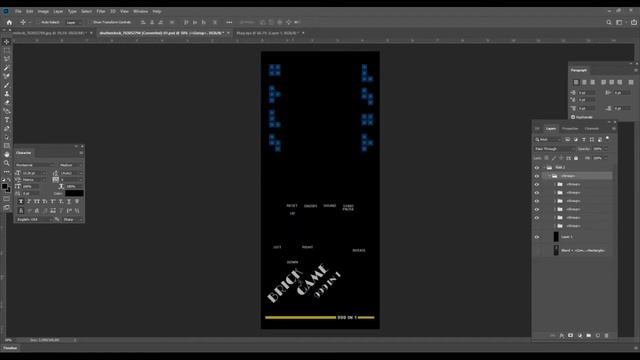This screenshot has width=640, height=360.
Task: Click the Add layer style fx icon
Action: pos(562,336)
